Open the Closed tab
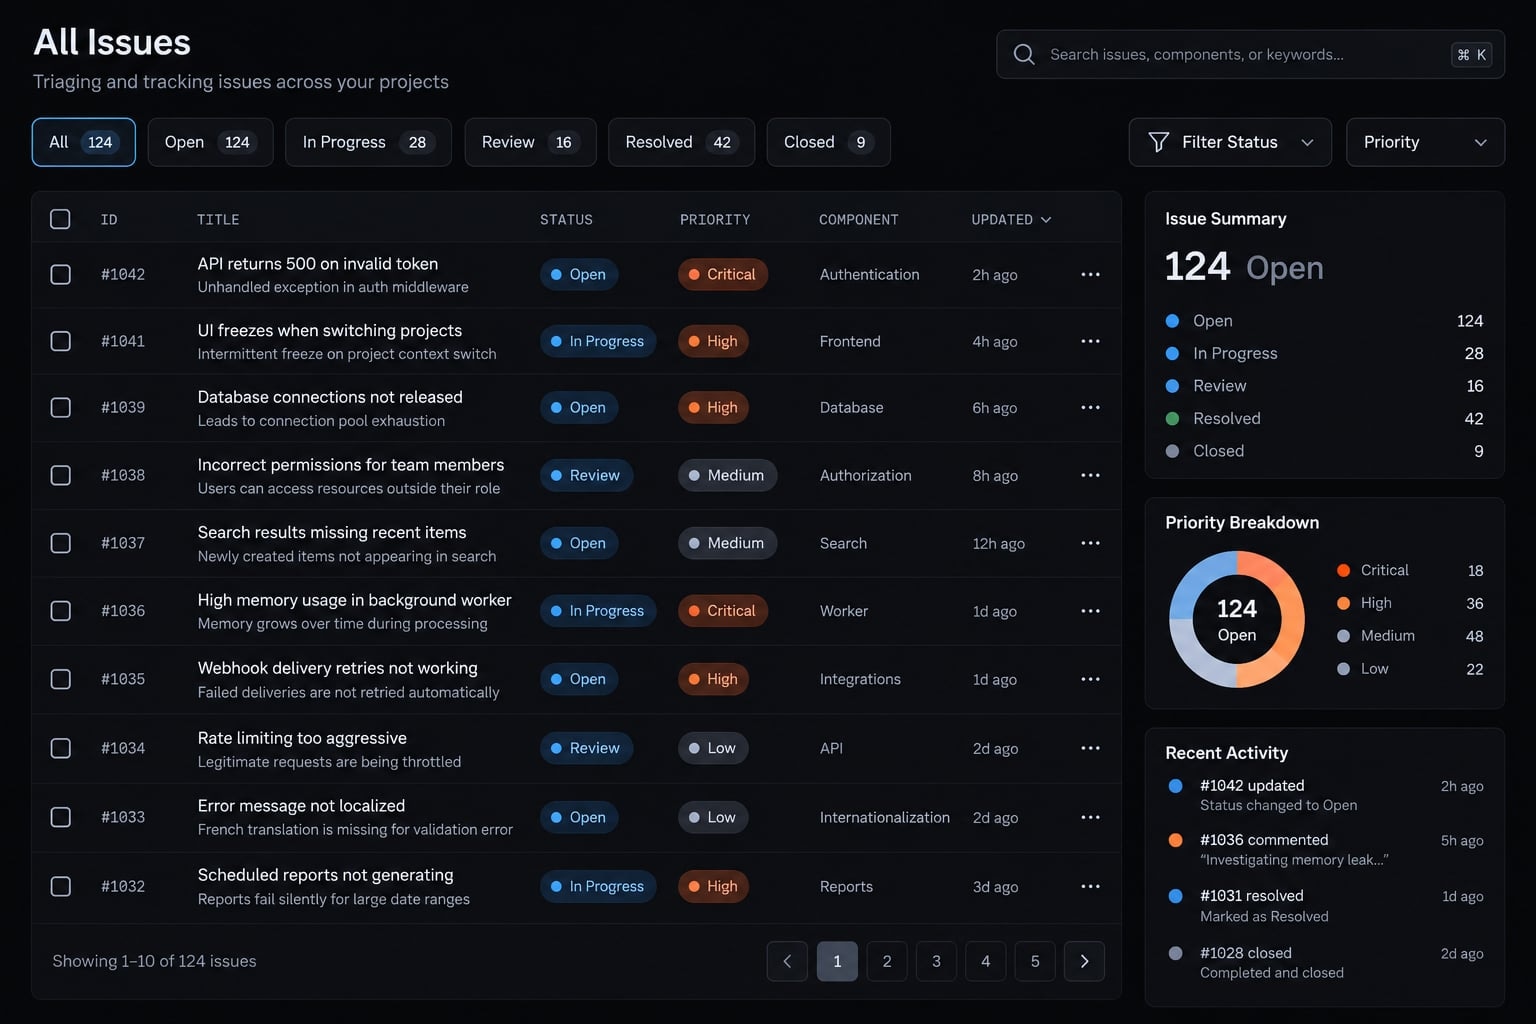Screen dimensions: 1536x1024 tap(828, 142)
